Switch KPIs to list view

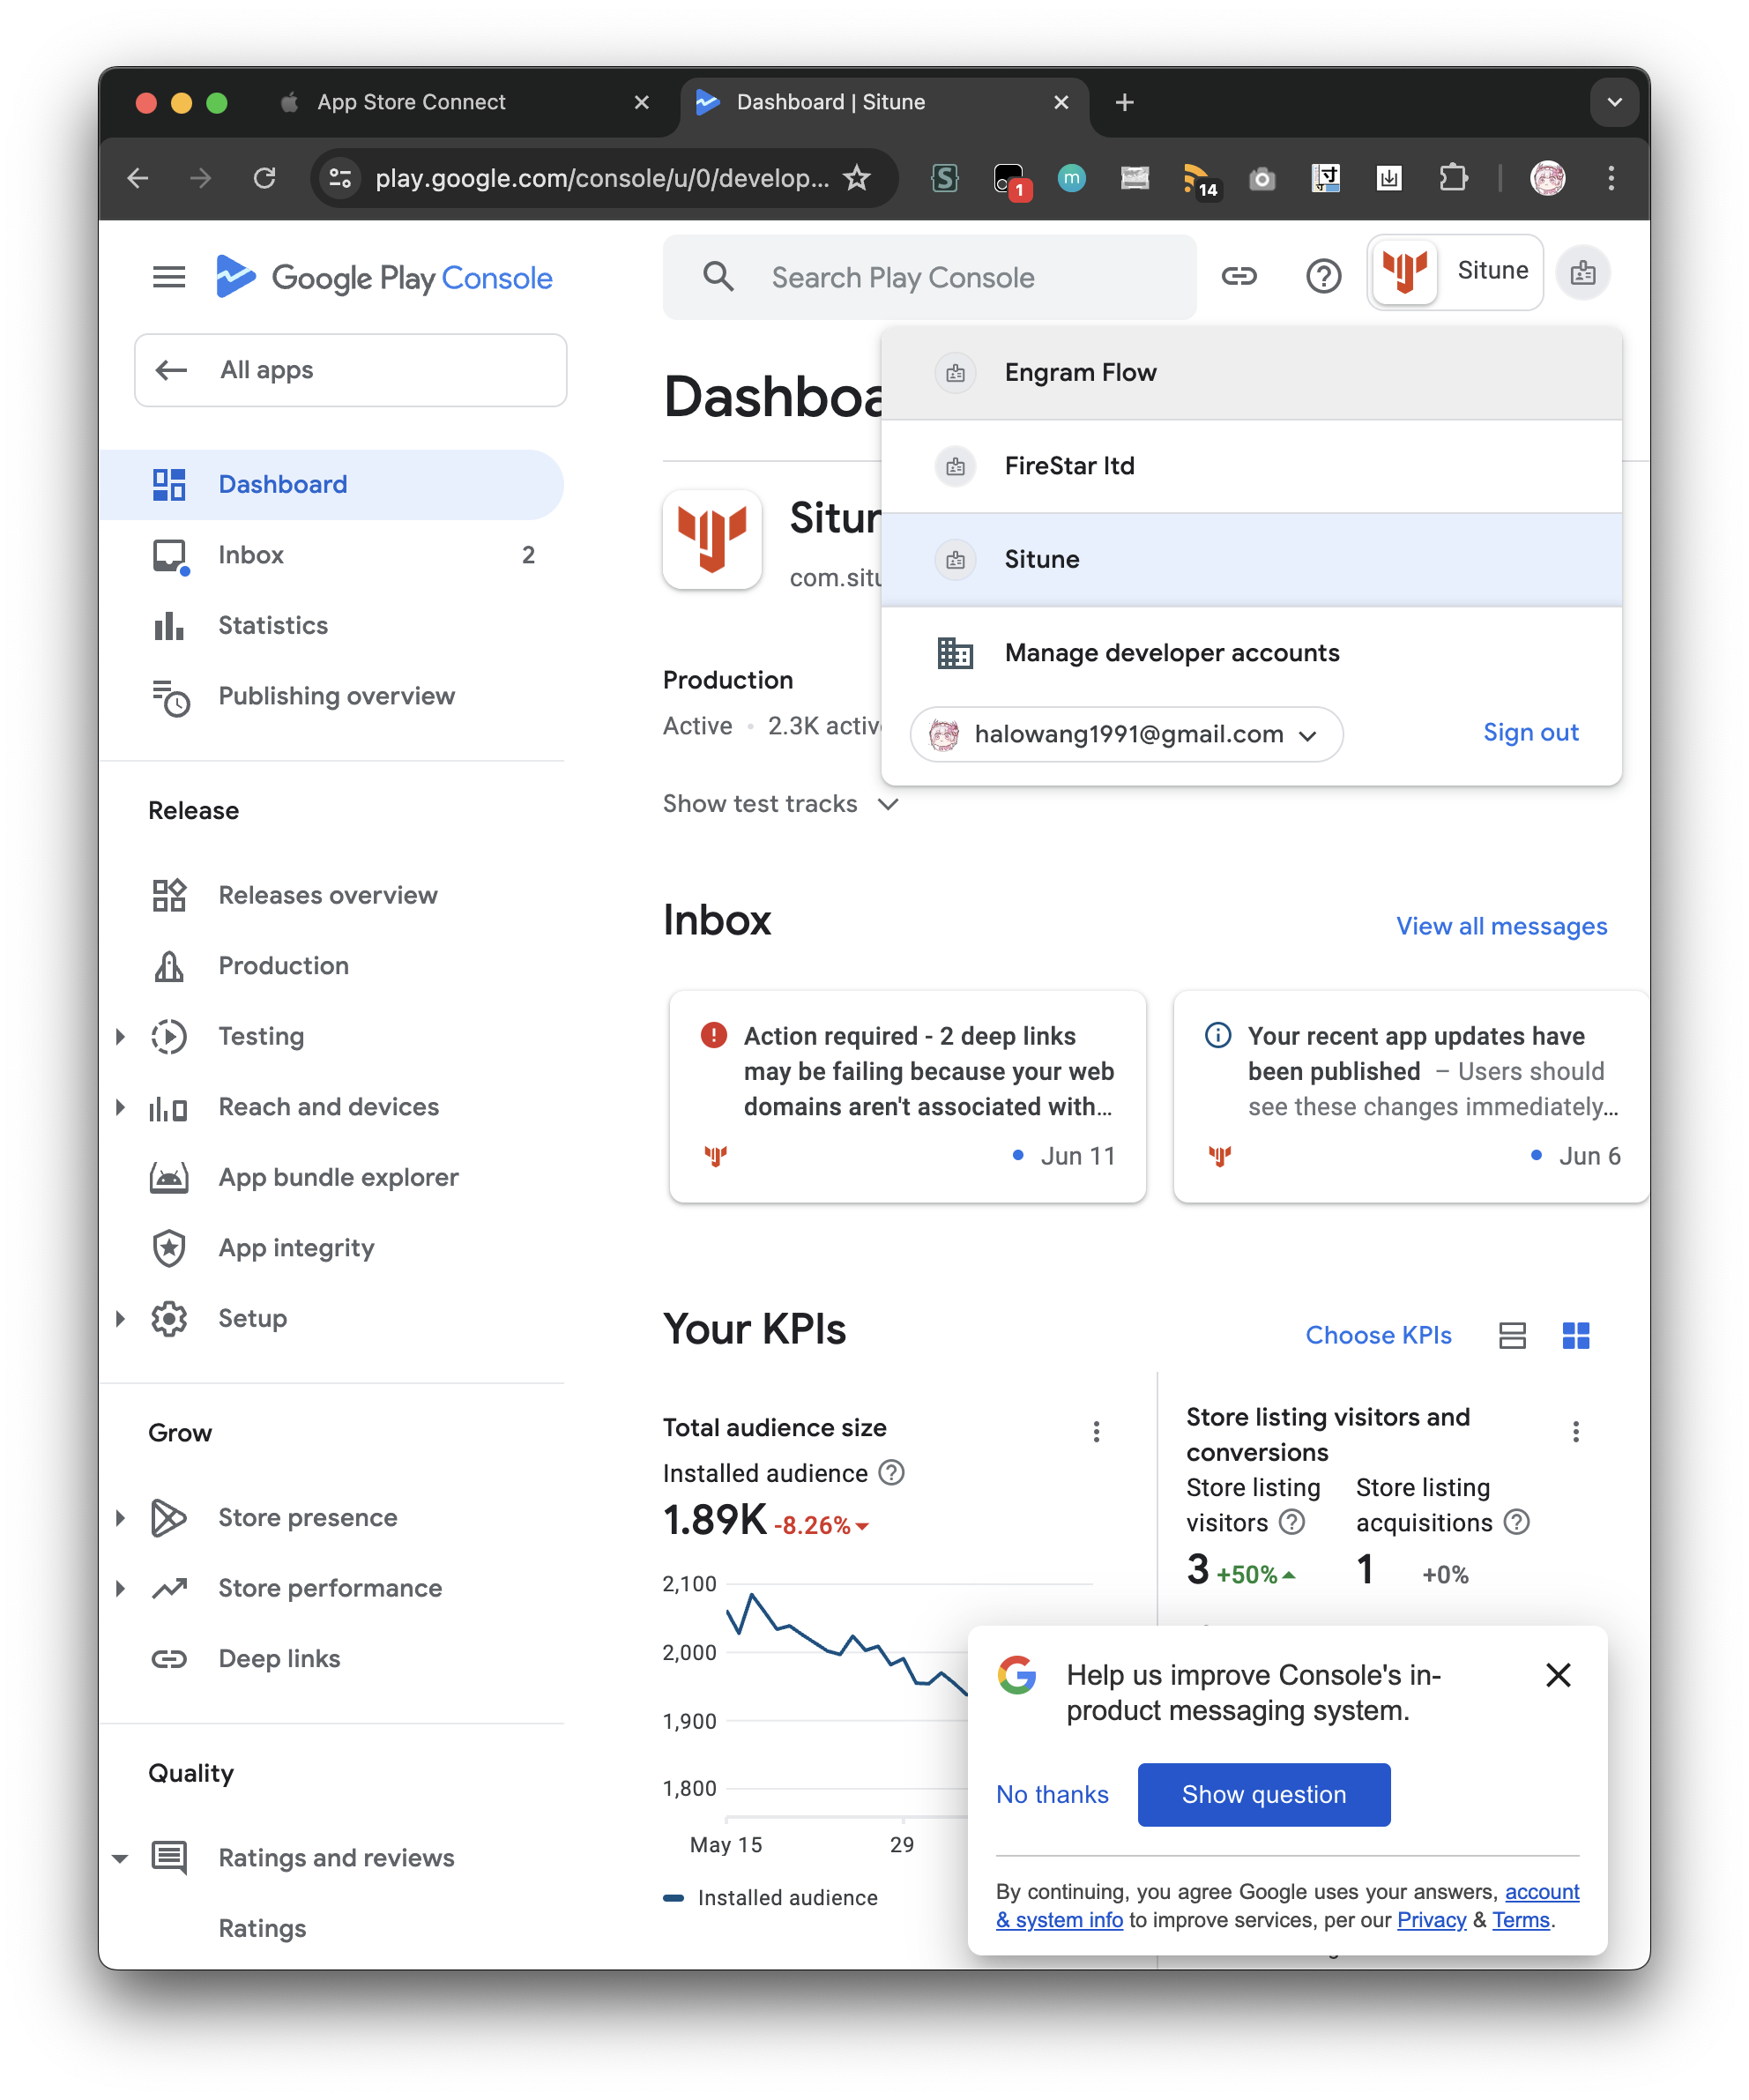point(1512,1335)
